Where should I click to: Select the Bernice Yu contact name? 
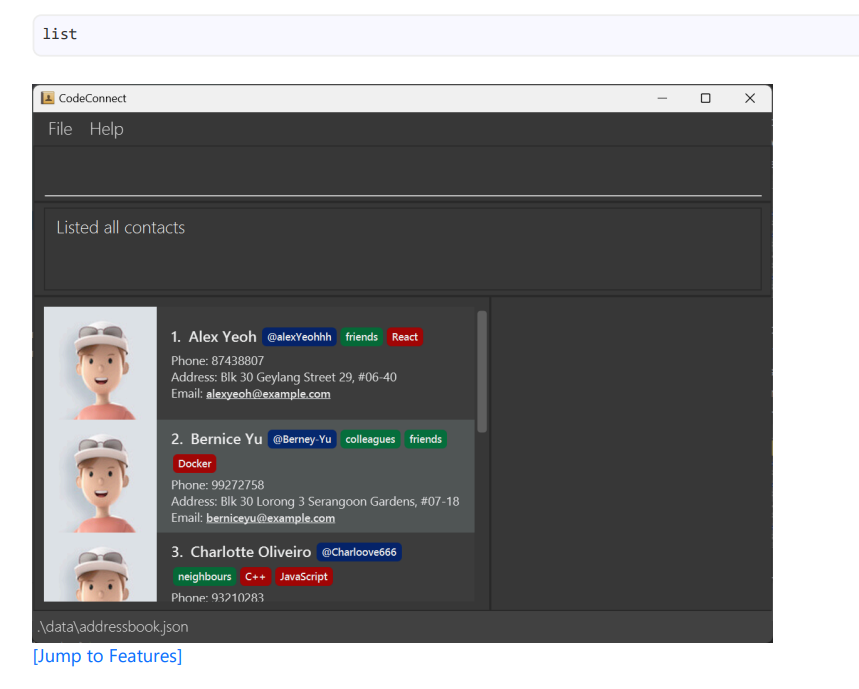226,439
